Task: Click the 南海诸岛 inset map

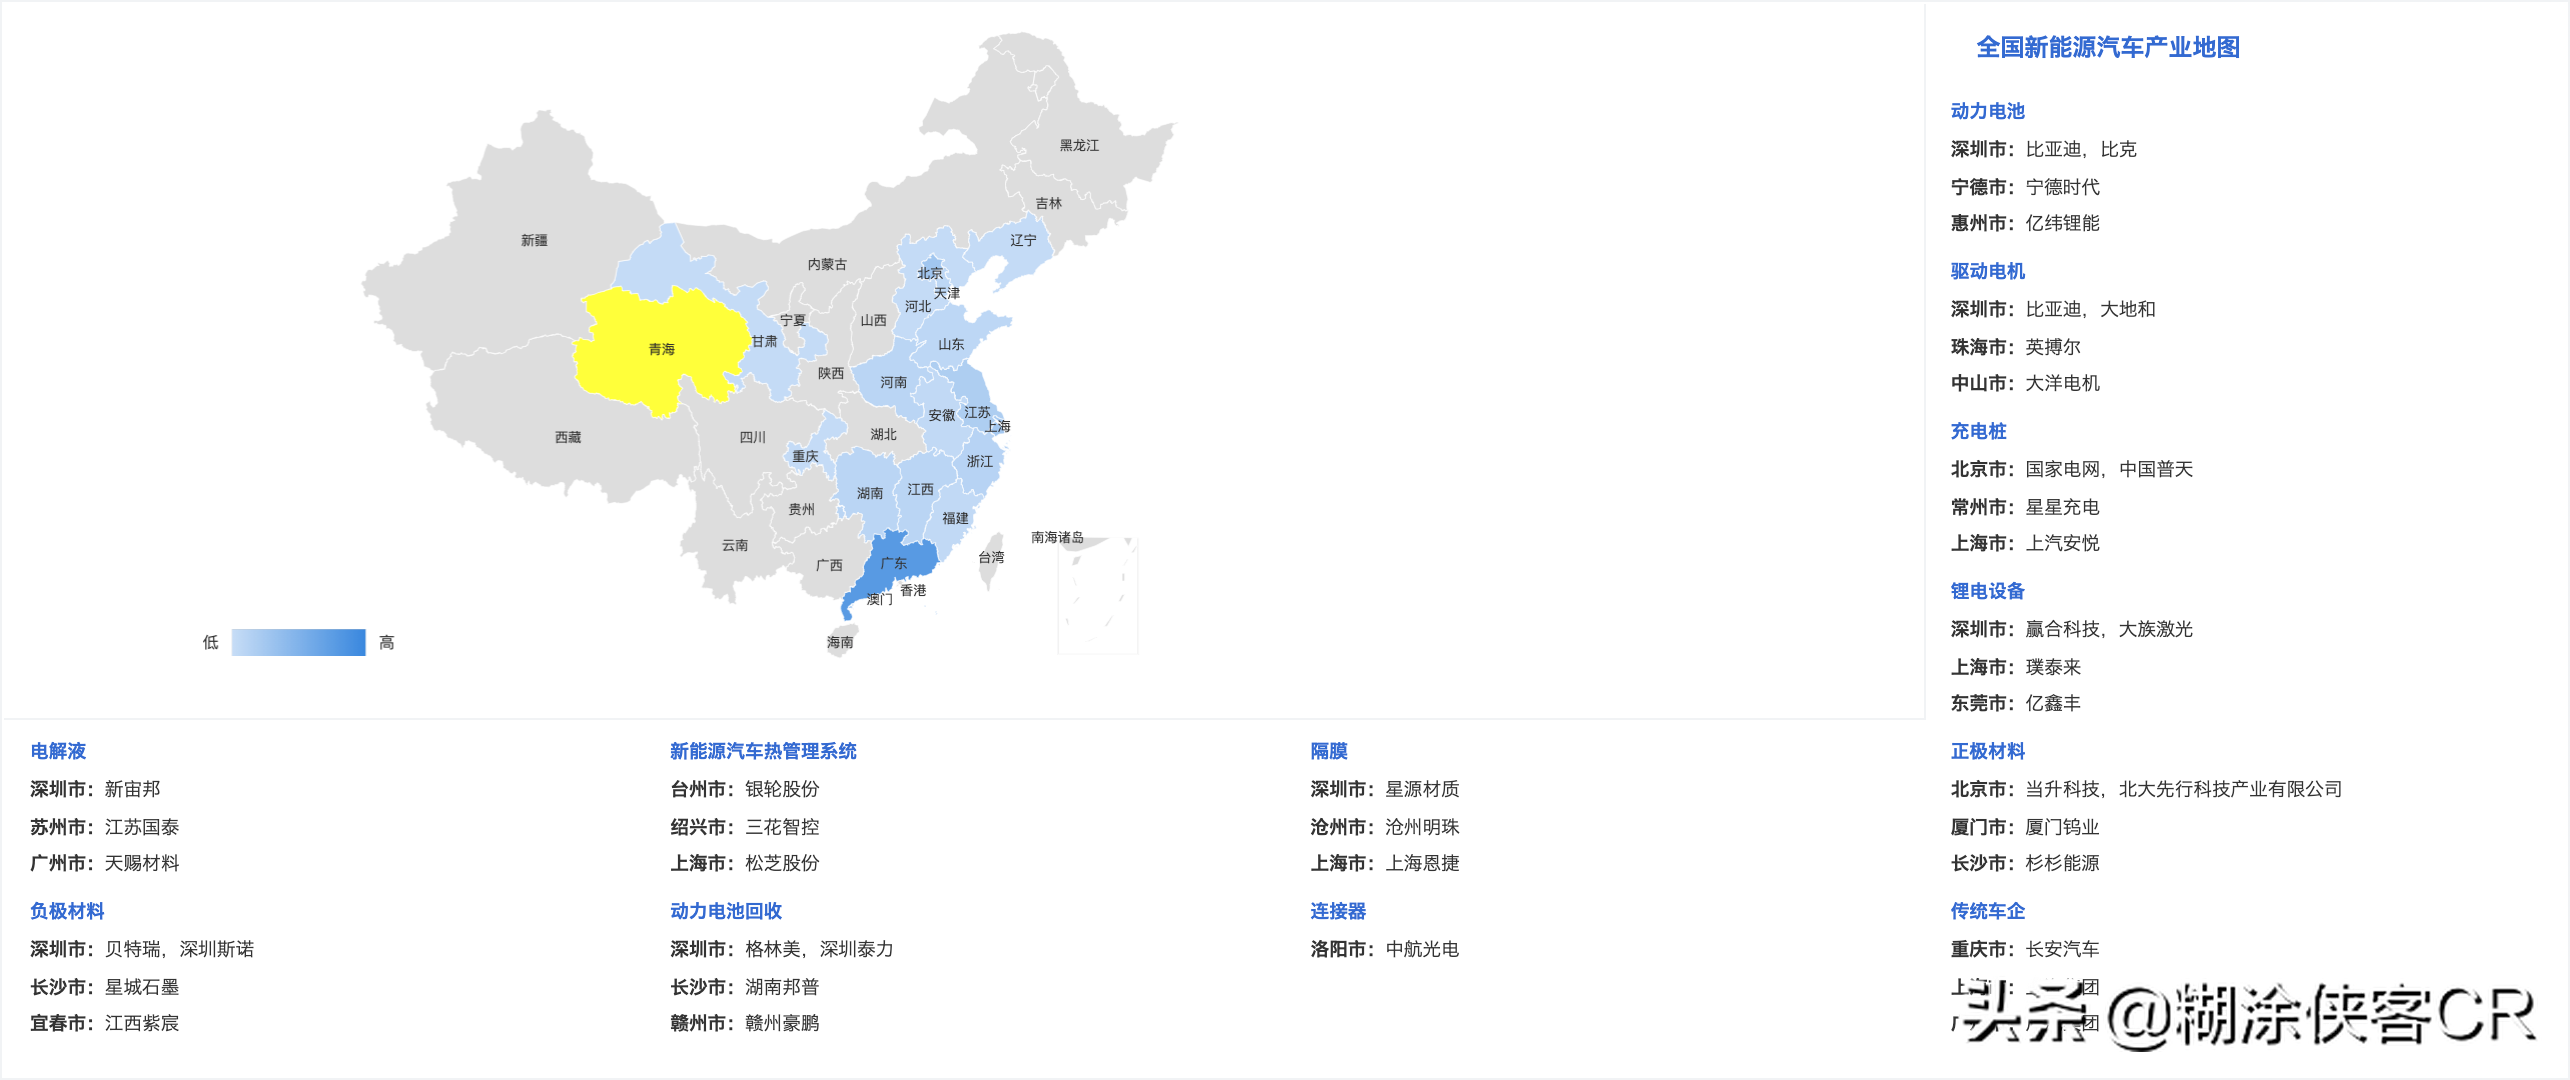Action: [x=1098, y=595]
